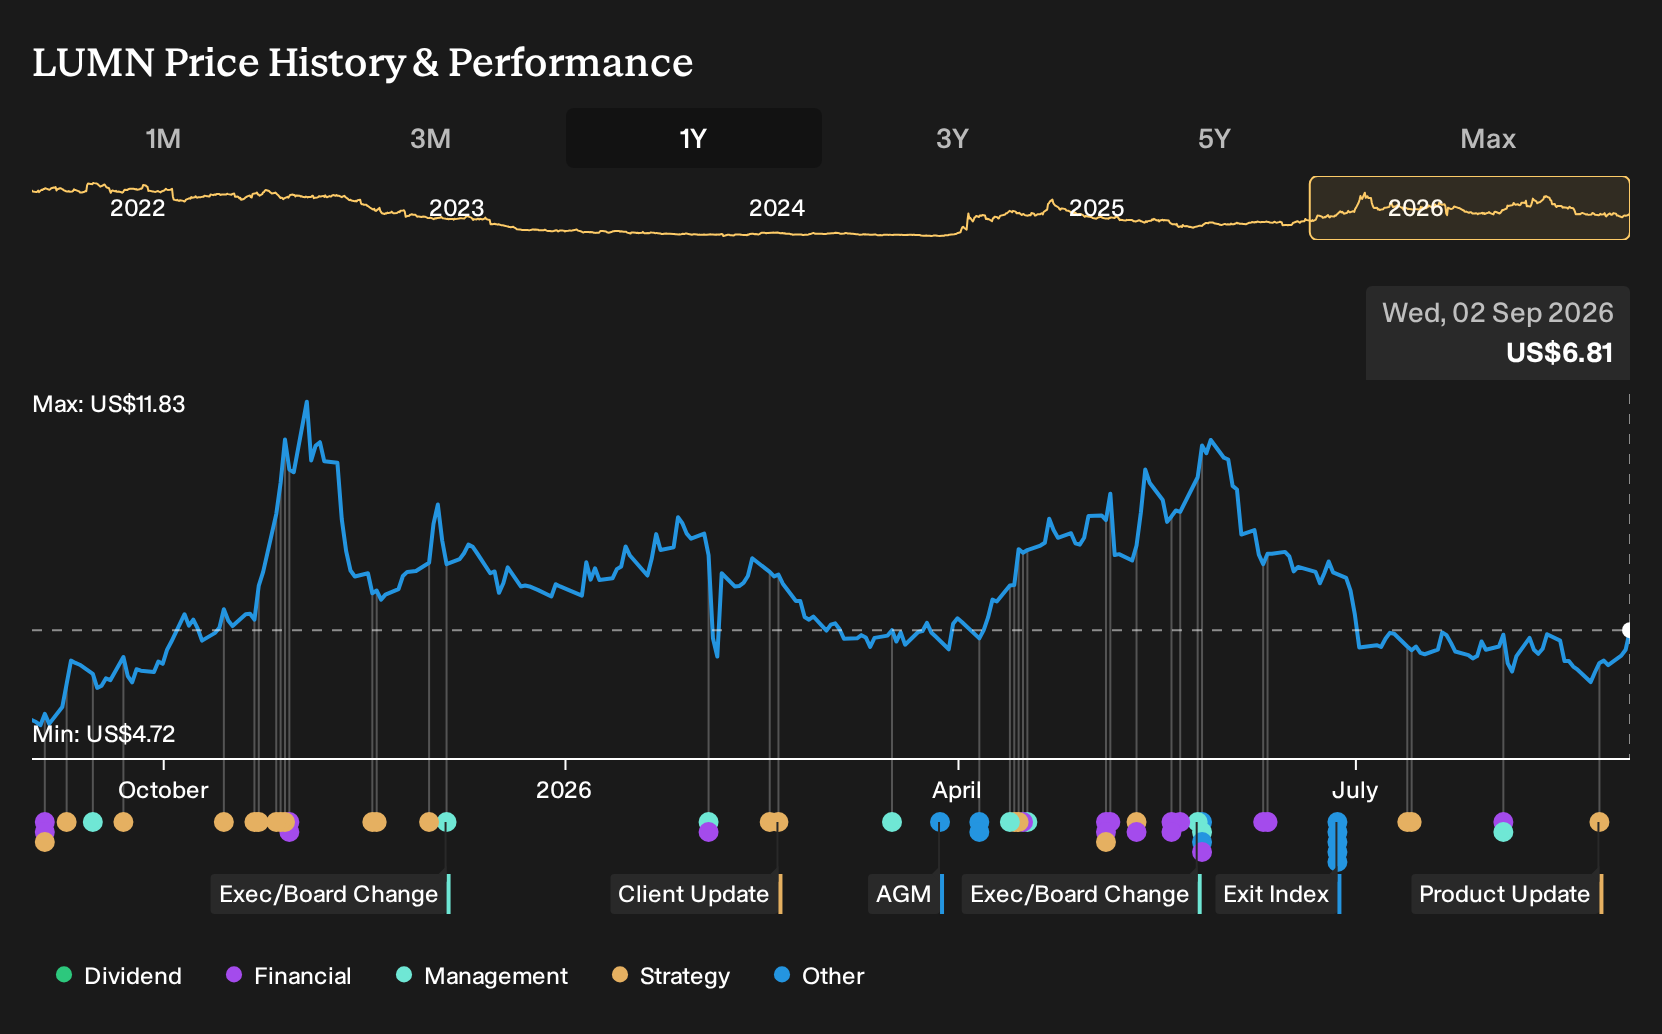Show the Max time range
Screen dimensions: 1662x1034
1488,138
